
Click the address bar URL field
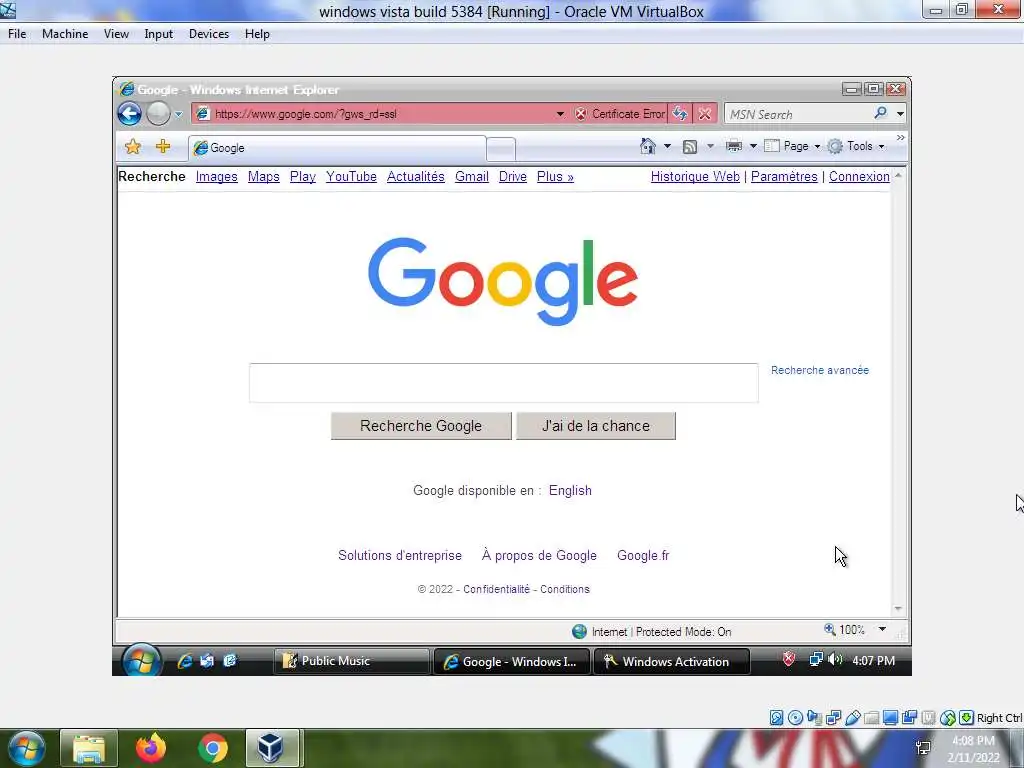click(382, 114)
